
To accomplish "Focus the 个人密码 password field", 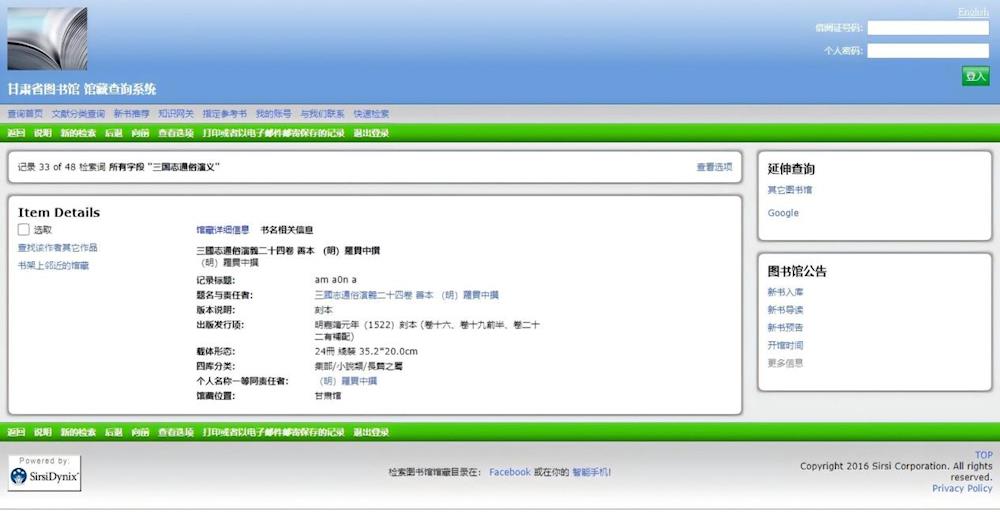I will [927, 50].
